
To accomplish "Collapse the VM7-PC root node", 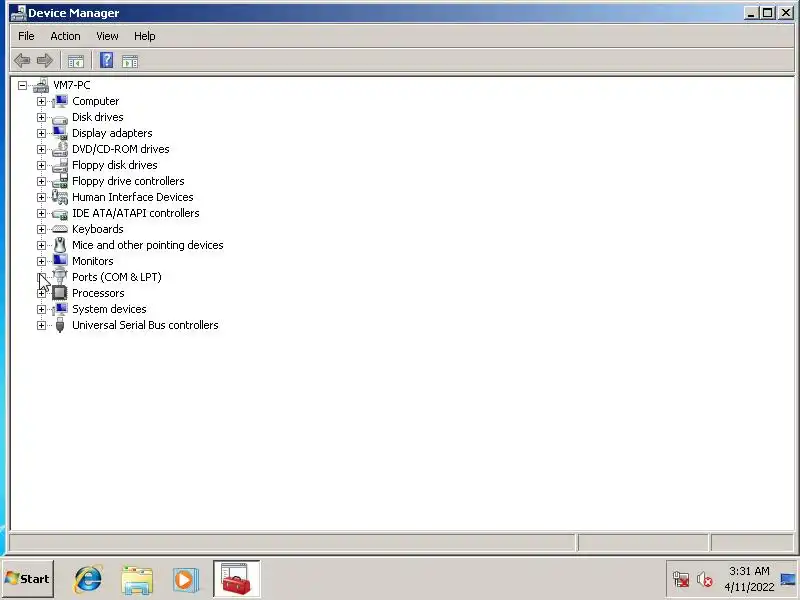I will click(x=22, y=86).
